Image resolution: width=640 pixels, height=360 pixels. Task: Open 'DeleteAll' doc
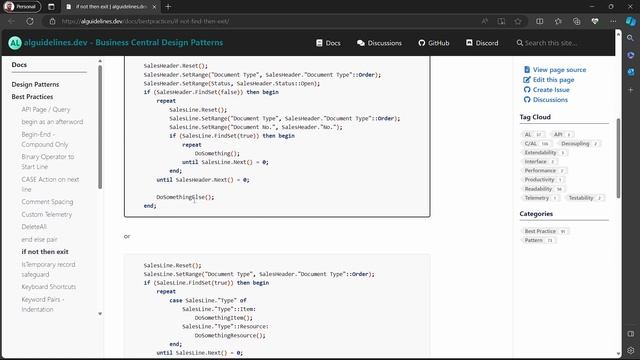pos(34,227)
